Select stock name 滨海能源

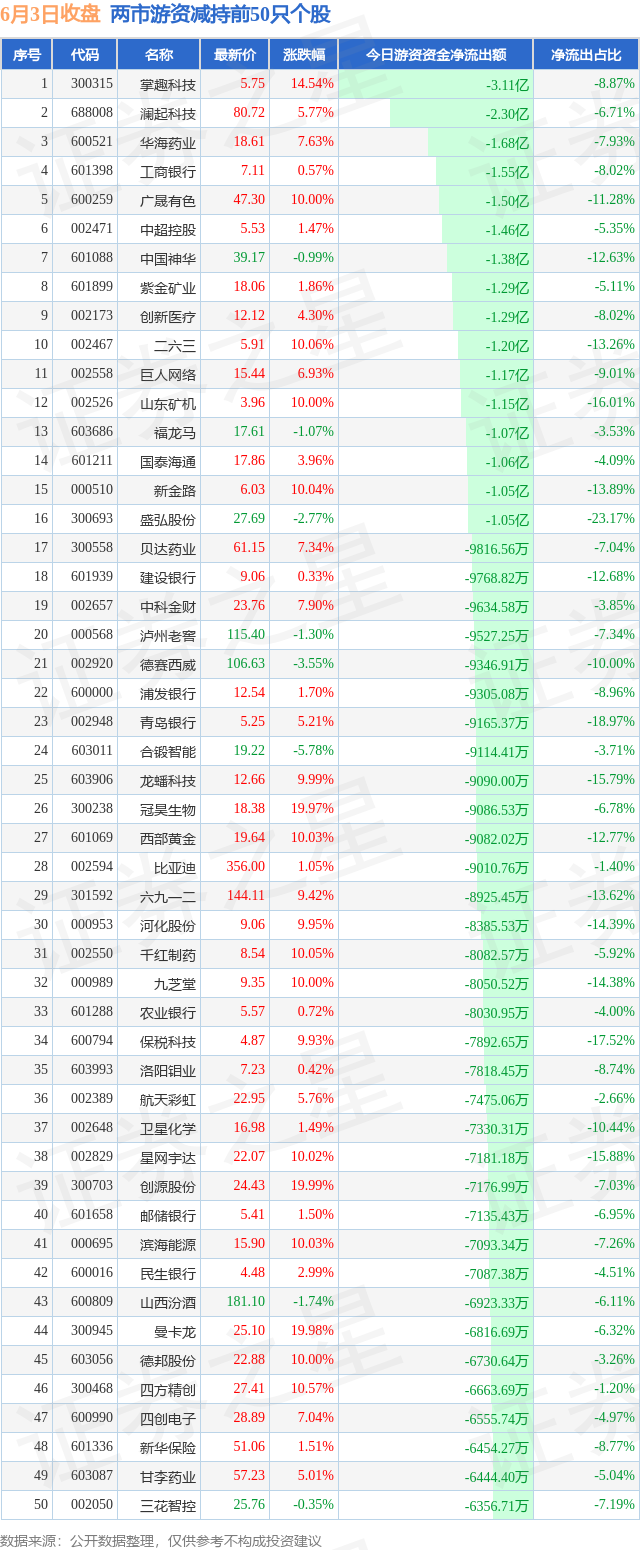pos(168,1245)
